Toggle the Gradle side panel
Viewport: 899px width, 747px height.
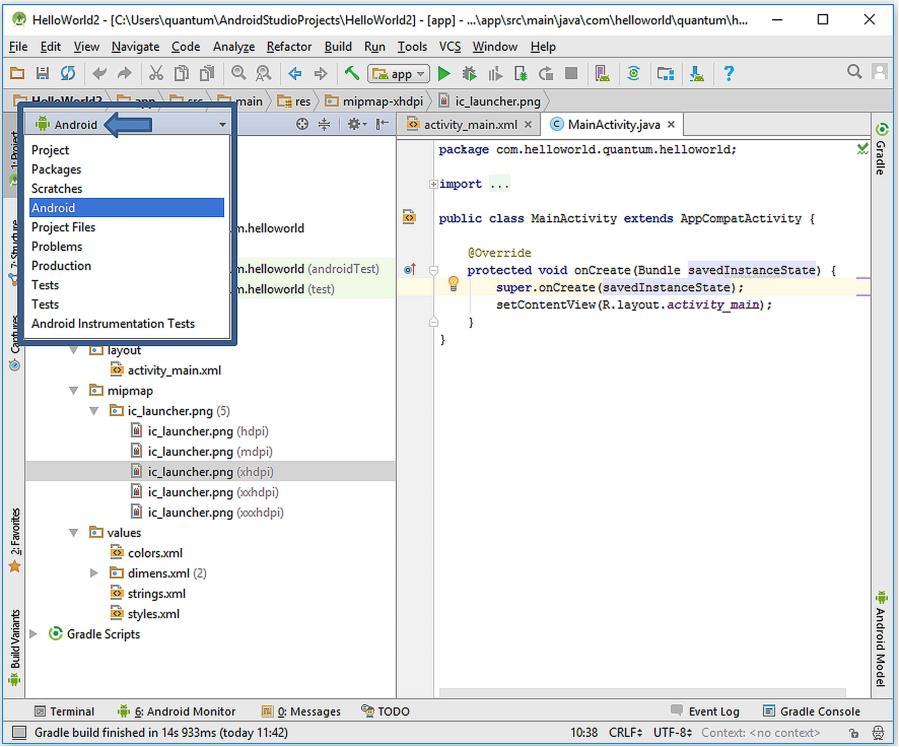881,148
